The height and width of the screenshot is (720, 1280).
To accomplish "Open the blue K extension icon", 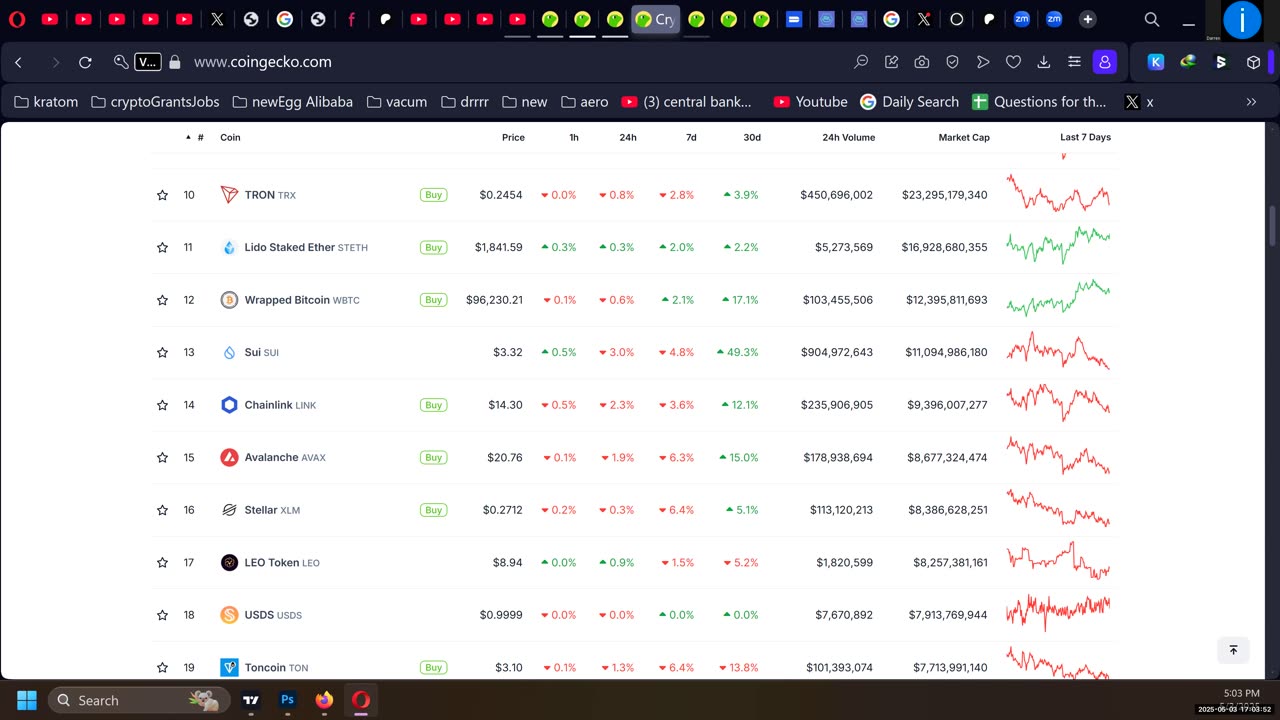I will click(x=1156, y=62).
